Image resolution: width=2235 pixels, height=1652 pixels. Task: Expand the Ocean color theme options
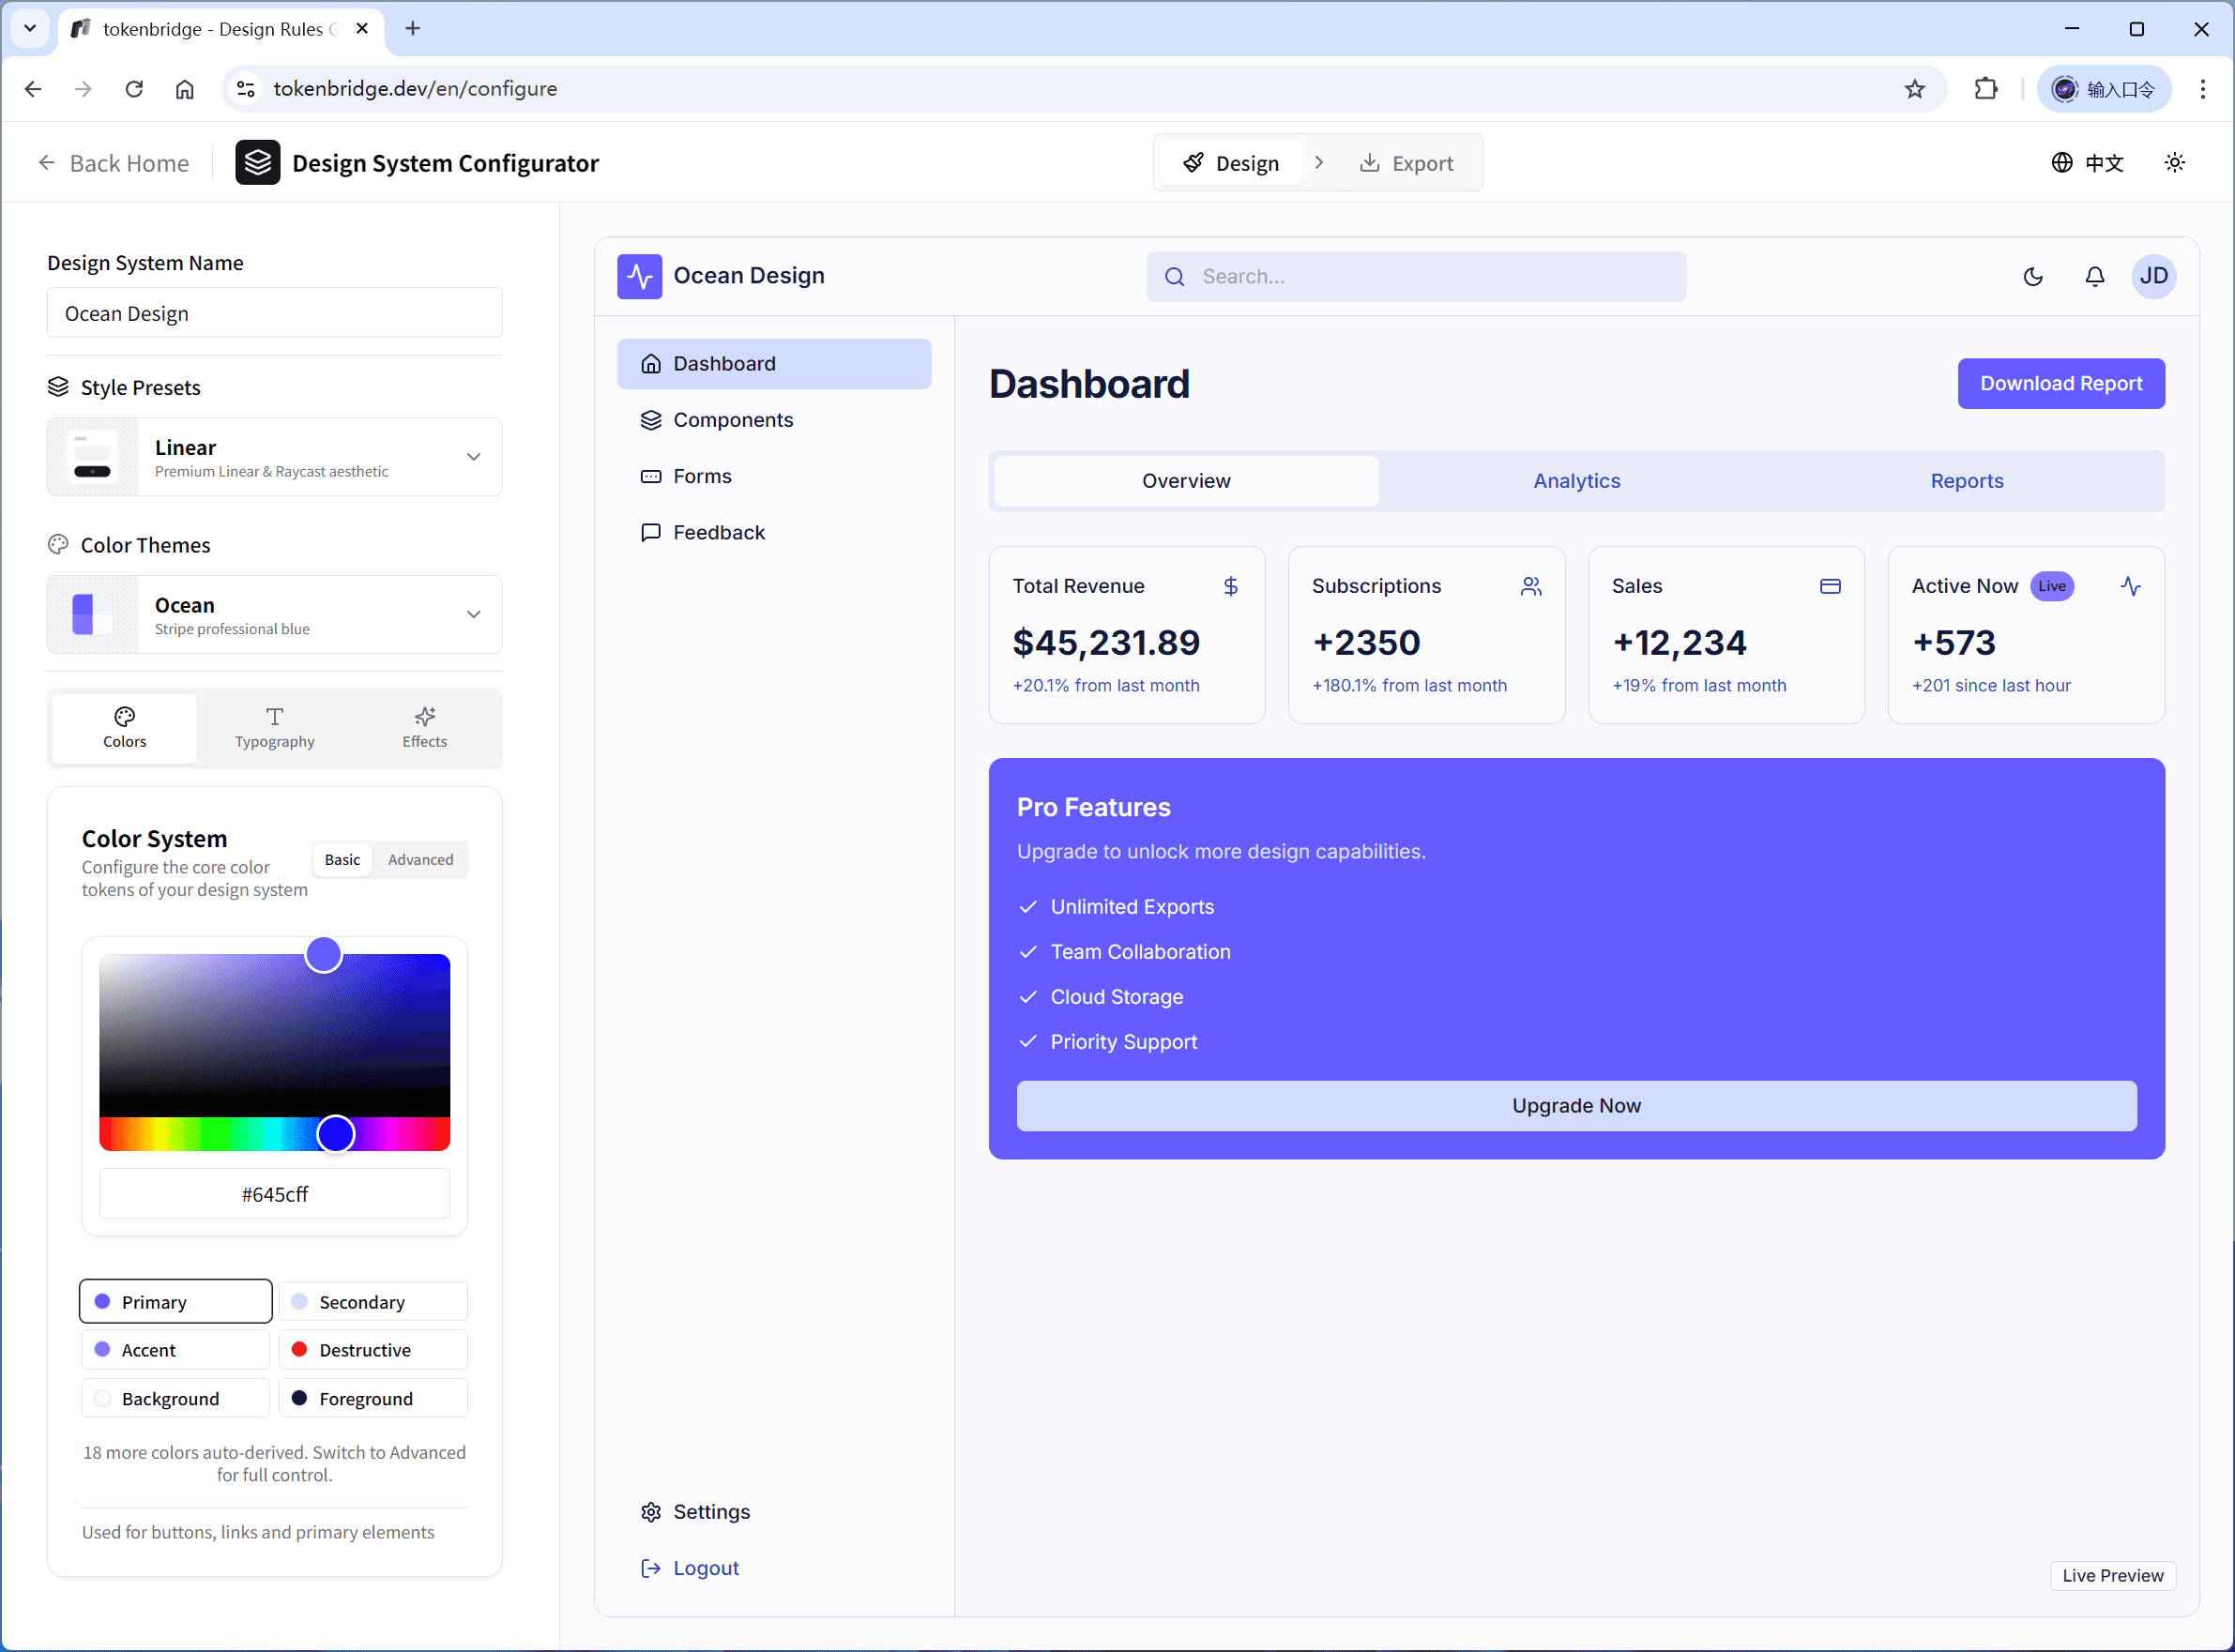click(473, 613)
